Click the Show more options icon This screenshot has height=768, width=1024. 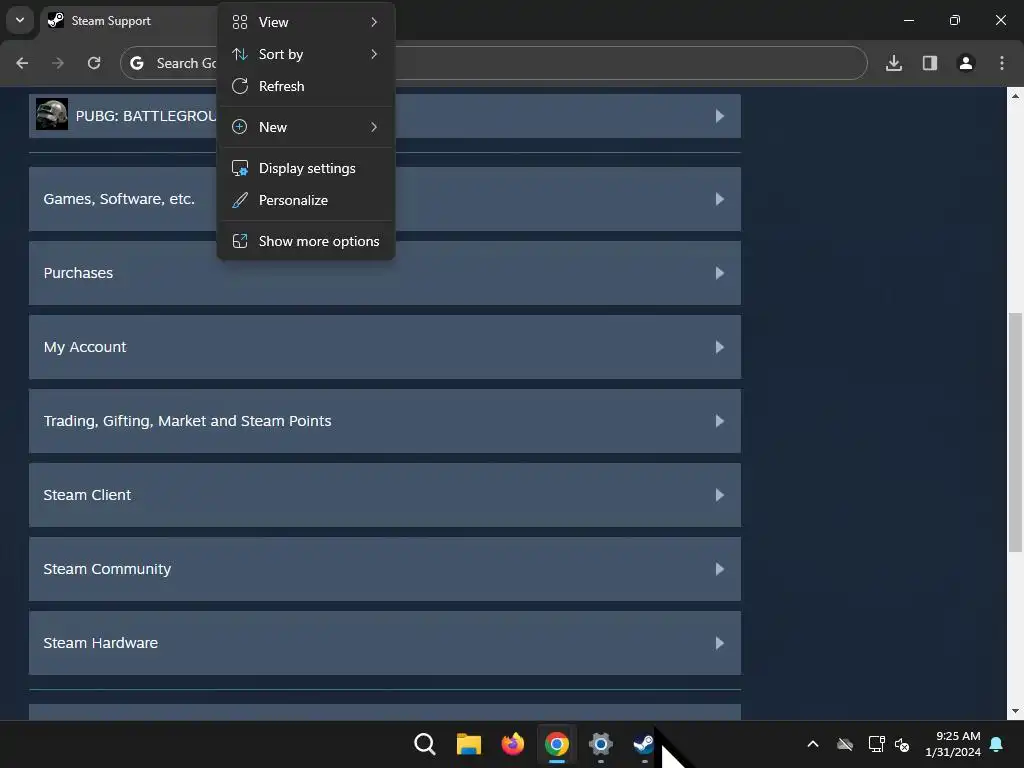[x=240, y=241]
